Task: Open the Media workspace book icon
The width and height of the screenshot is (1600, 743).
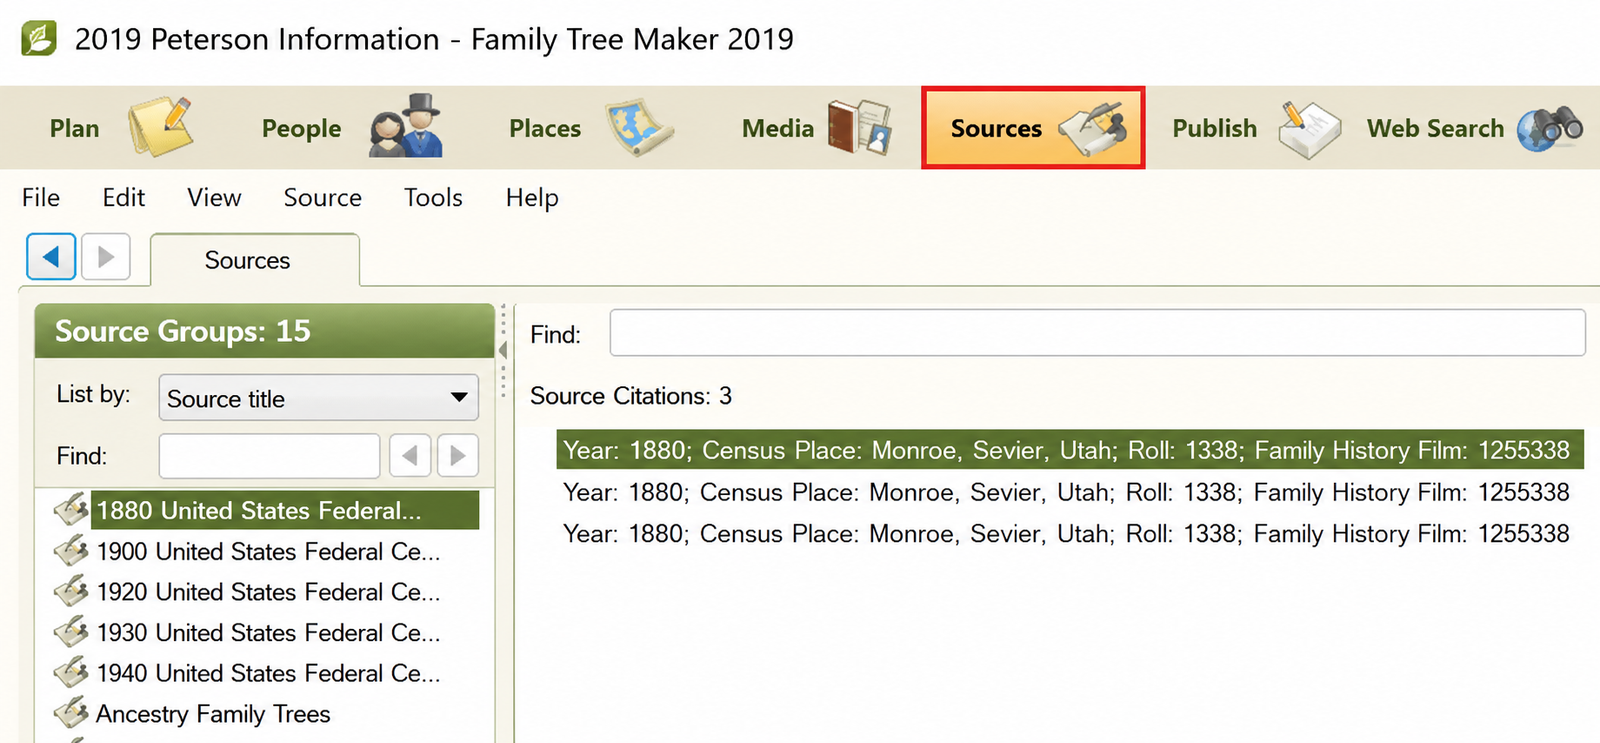Action: click(x=859, y=127)
